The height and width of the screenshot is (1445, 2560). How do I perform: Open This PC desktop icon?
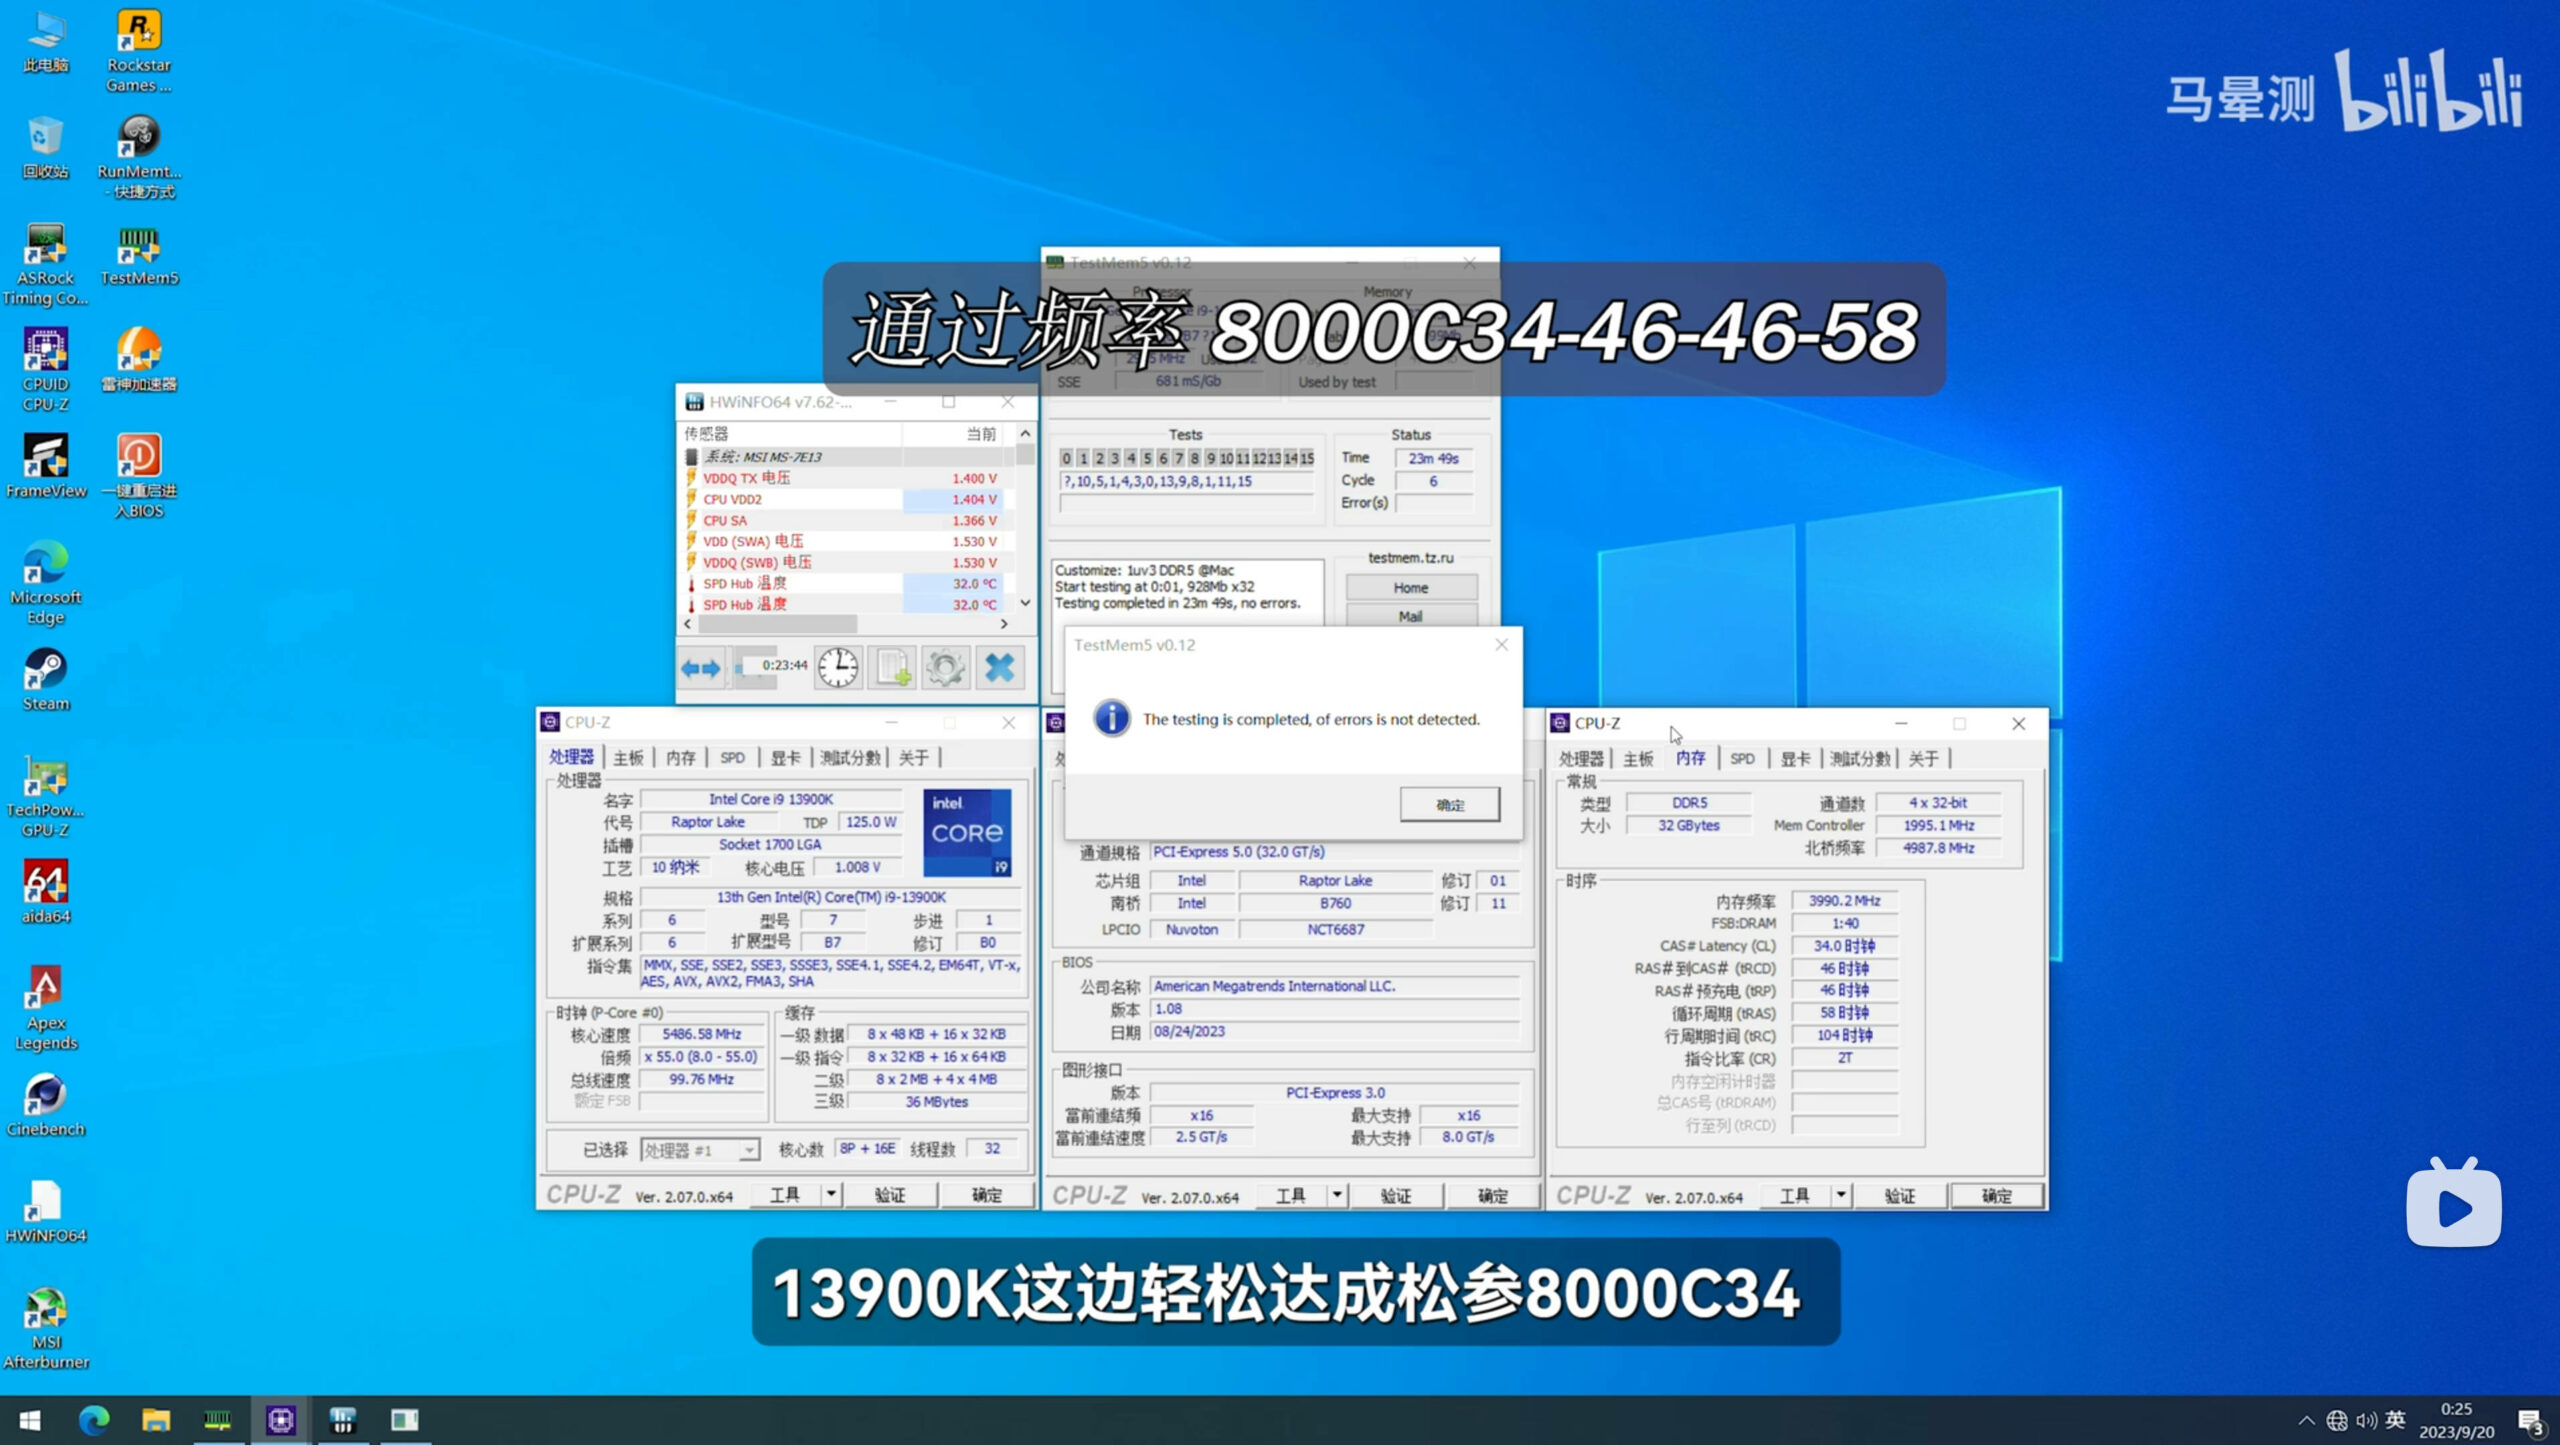tap(45, 41)
